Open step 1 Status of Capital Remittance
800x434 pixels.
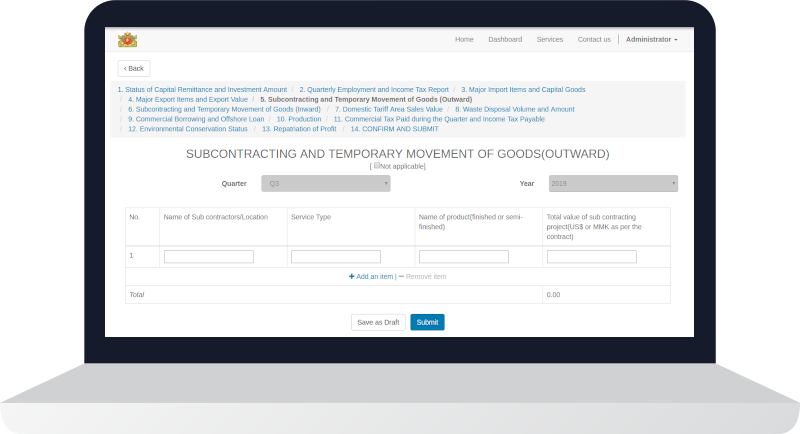[x=202, y=89]
